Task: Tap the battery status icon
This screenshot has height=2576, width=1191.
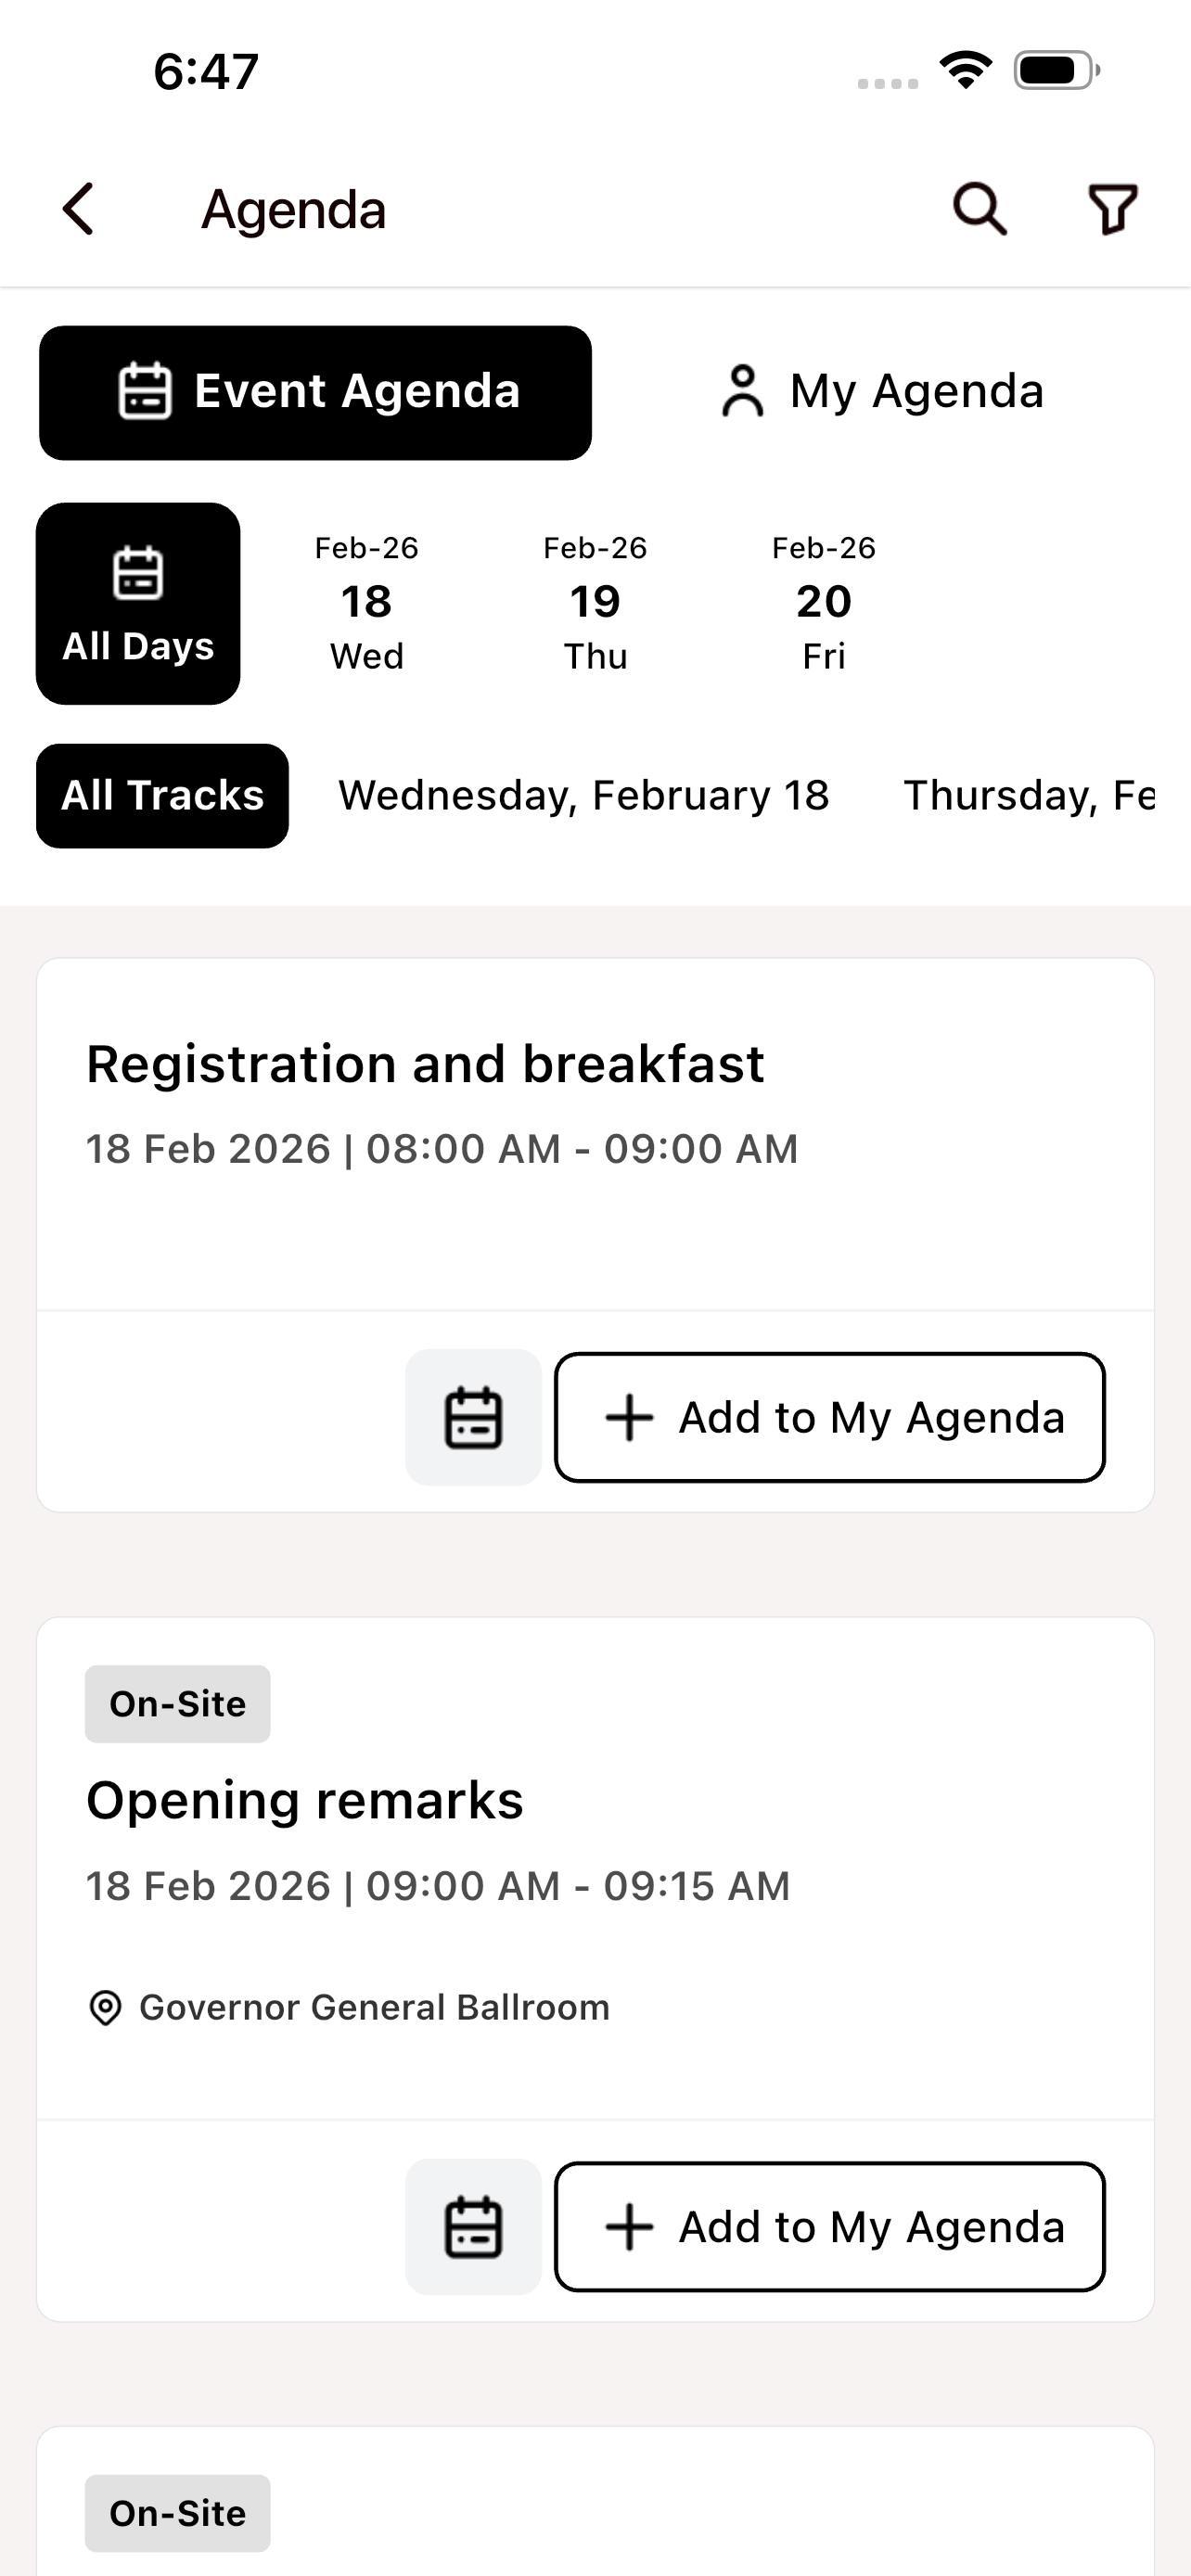Action: (x=1057, y=70)
